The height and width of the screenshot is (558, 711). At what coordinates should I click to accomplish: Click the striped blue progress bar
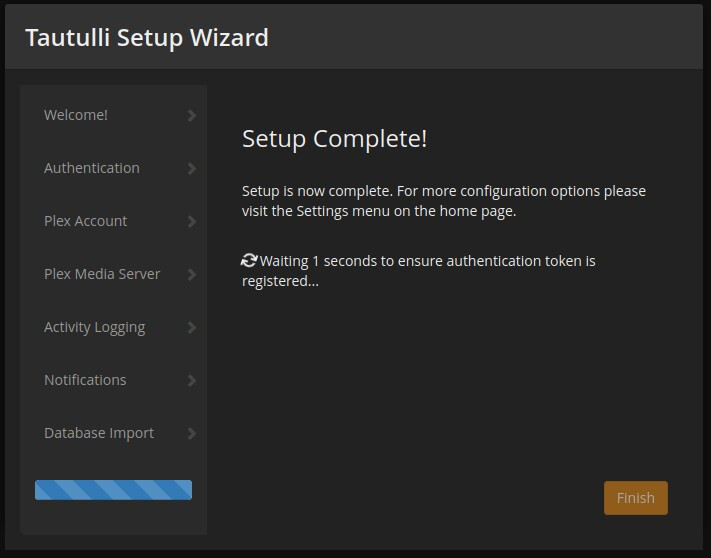click(x=113, y=490)
